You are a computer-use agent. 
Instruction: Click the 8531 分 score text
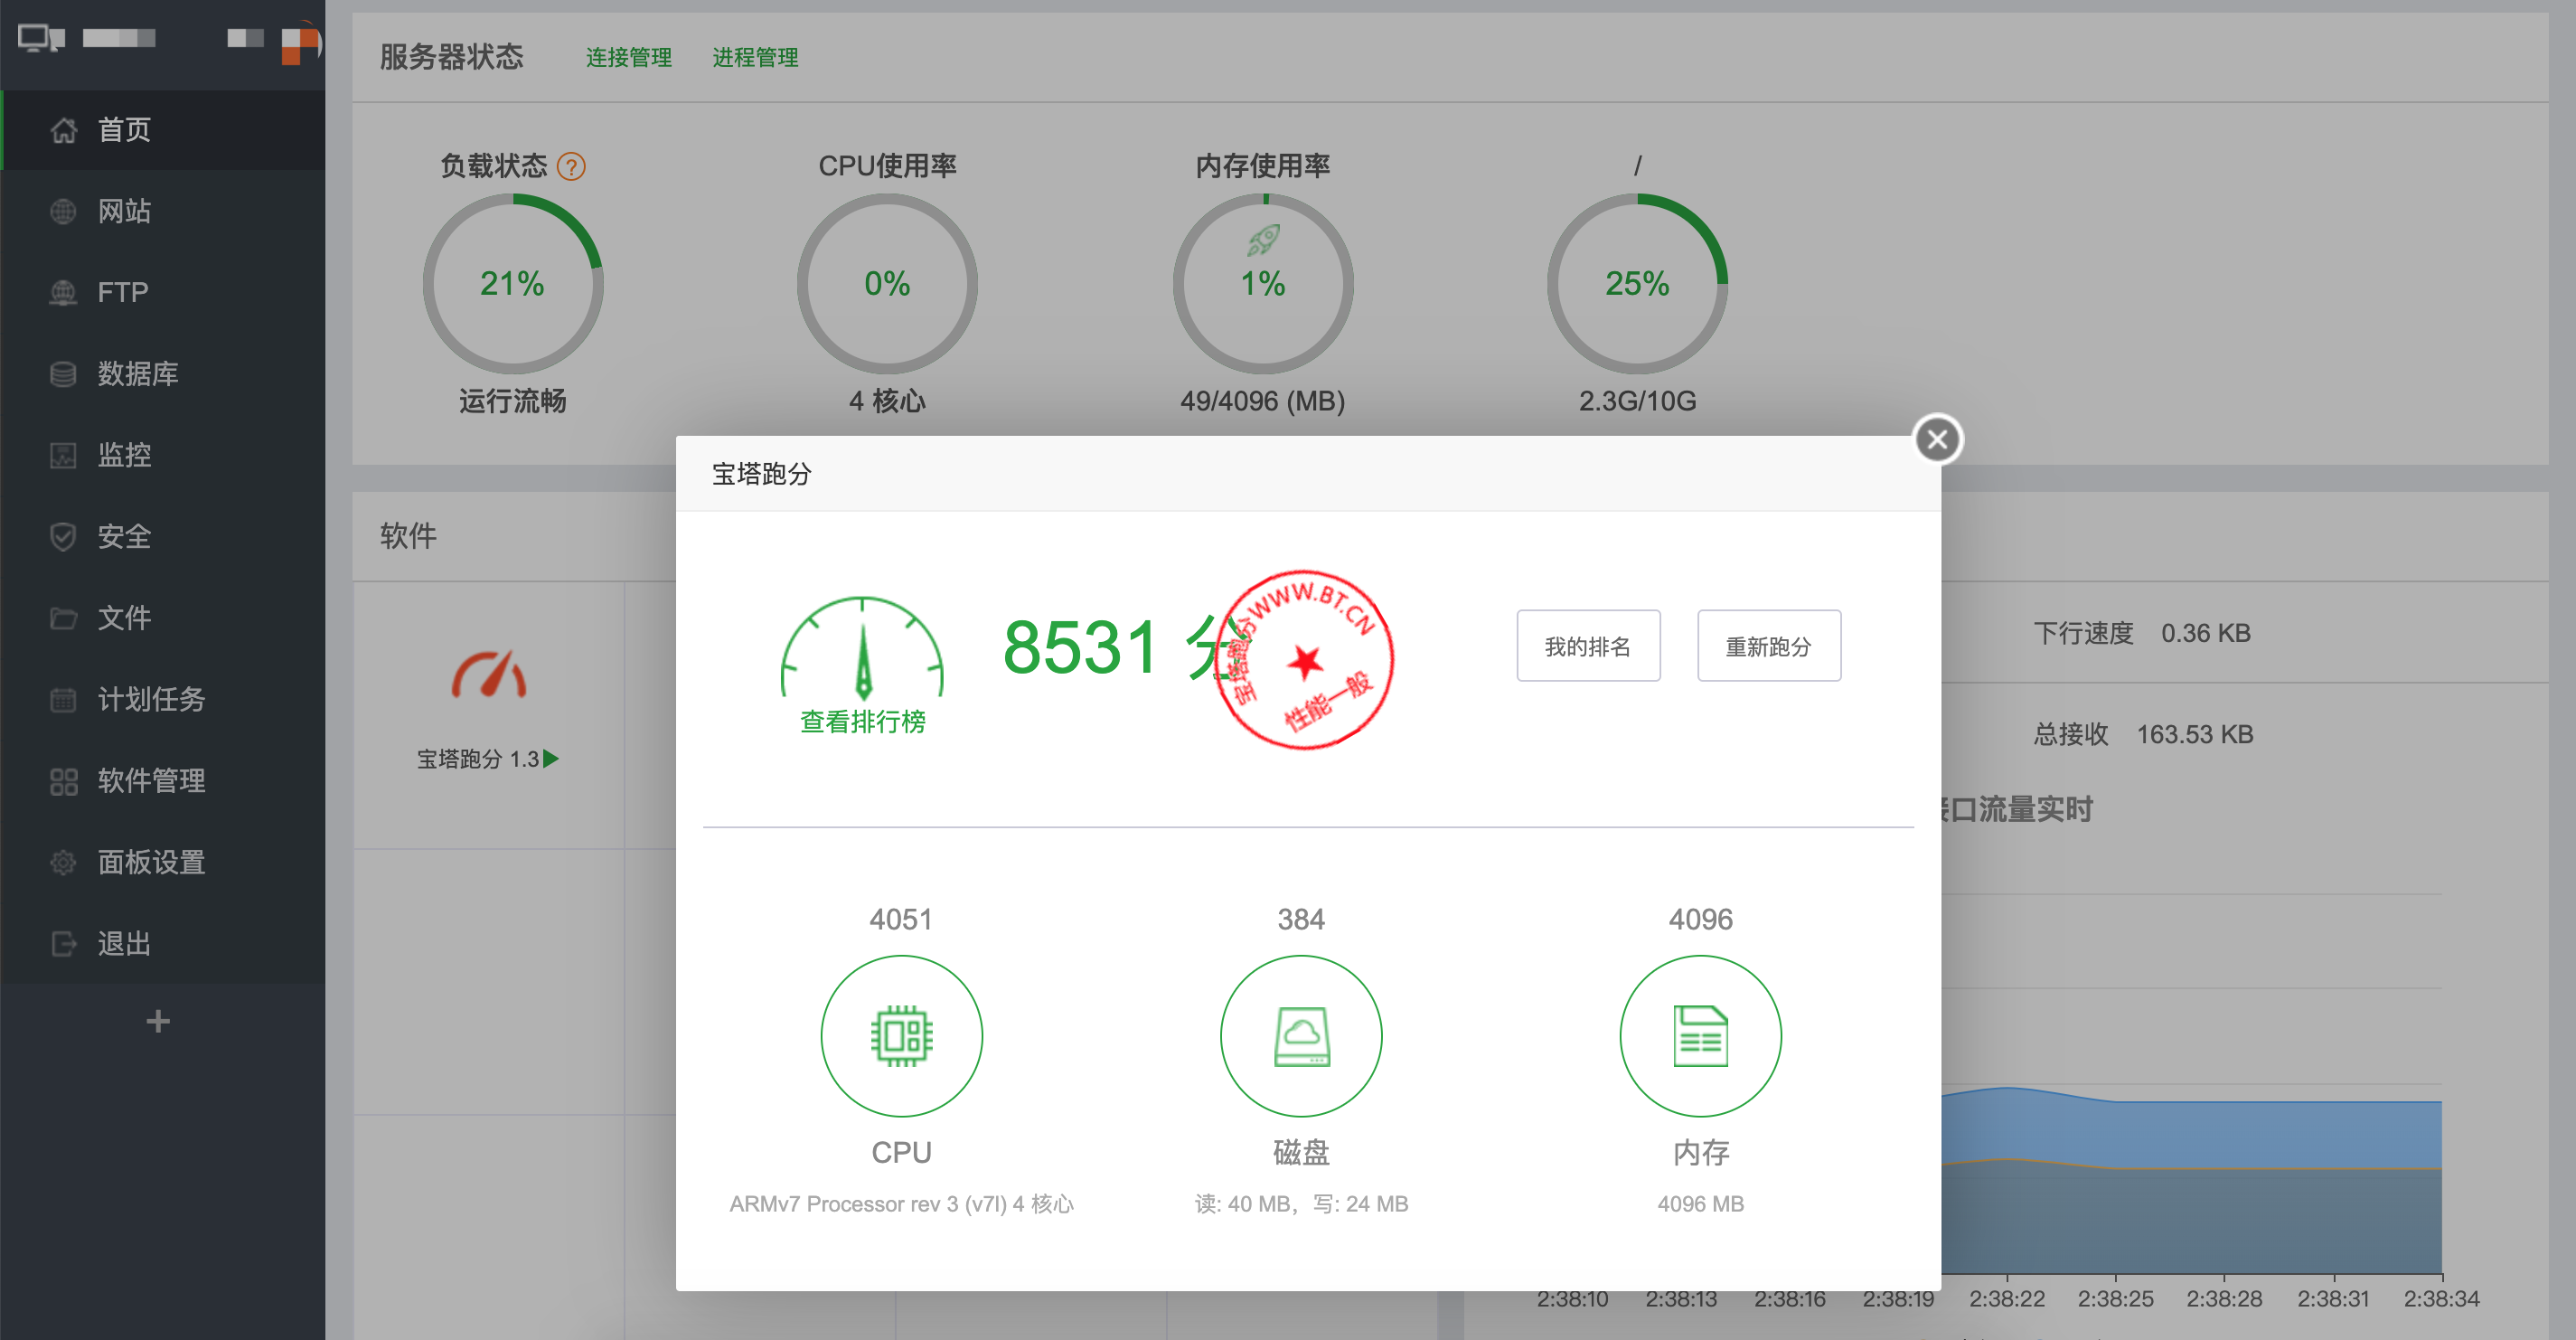1125,647
